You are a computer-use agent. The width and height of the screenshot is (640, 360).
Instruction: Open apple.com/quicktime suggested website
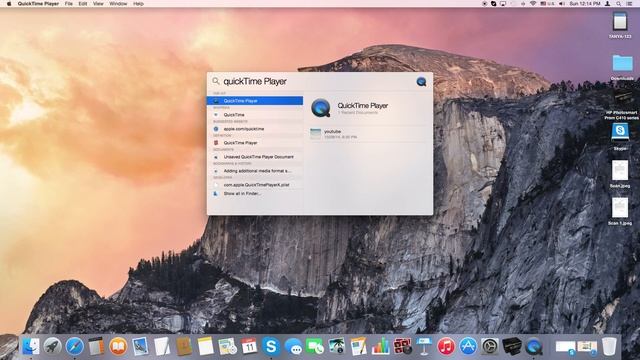click(255, 129)
